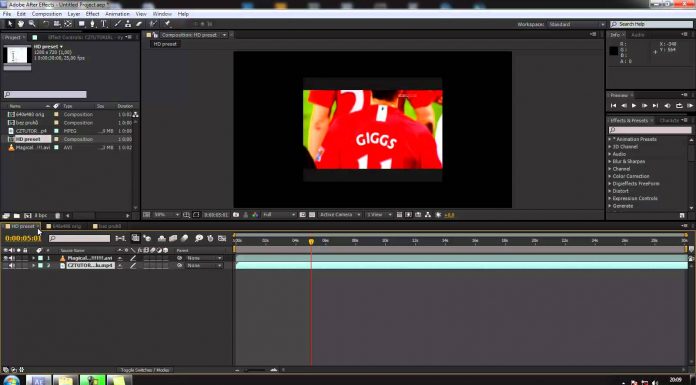The image size is (696, 385).
Task: Open the Composition menu
Action: tap(47, 14)
